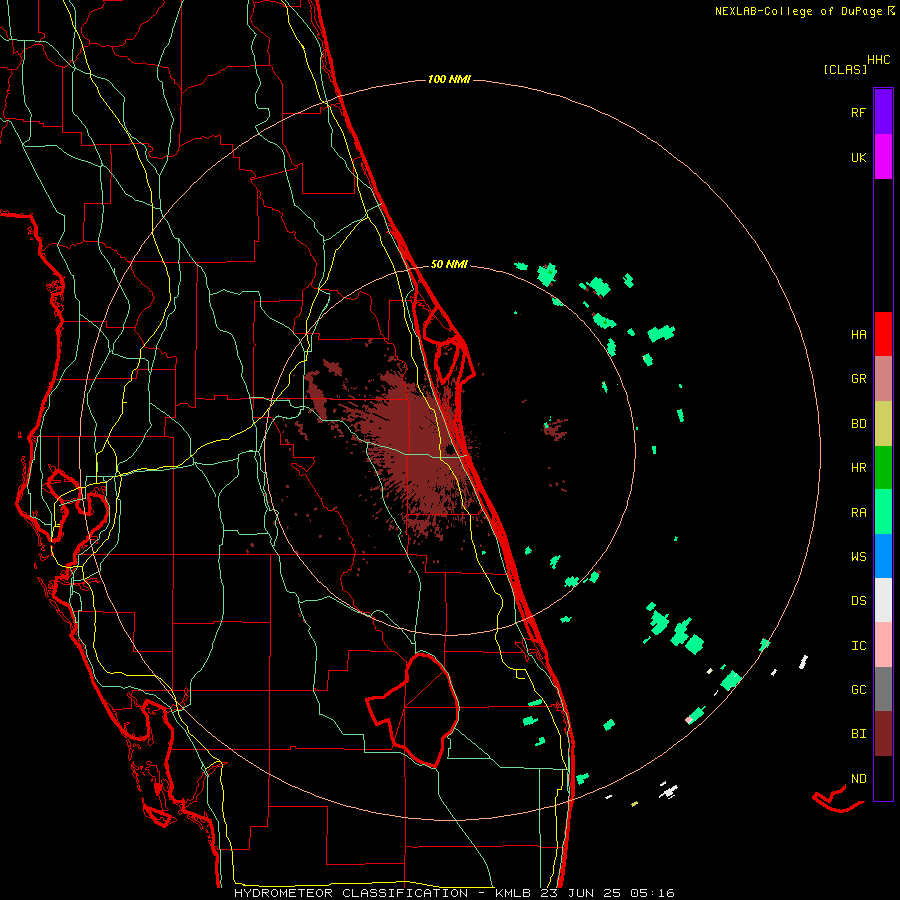Image resolution: width=900 pixels, height=900 pixels.
Task: Click the UK magenta legend swatch
Action: tap(883, 157)
